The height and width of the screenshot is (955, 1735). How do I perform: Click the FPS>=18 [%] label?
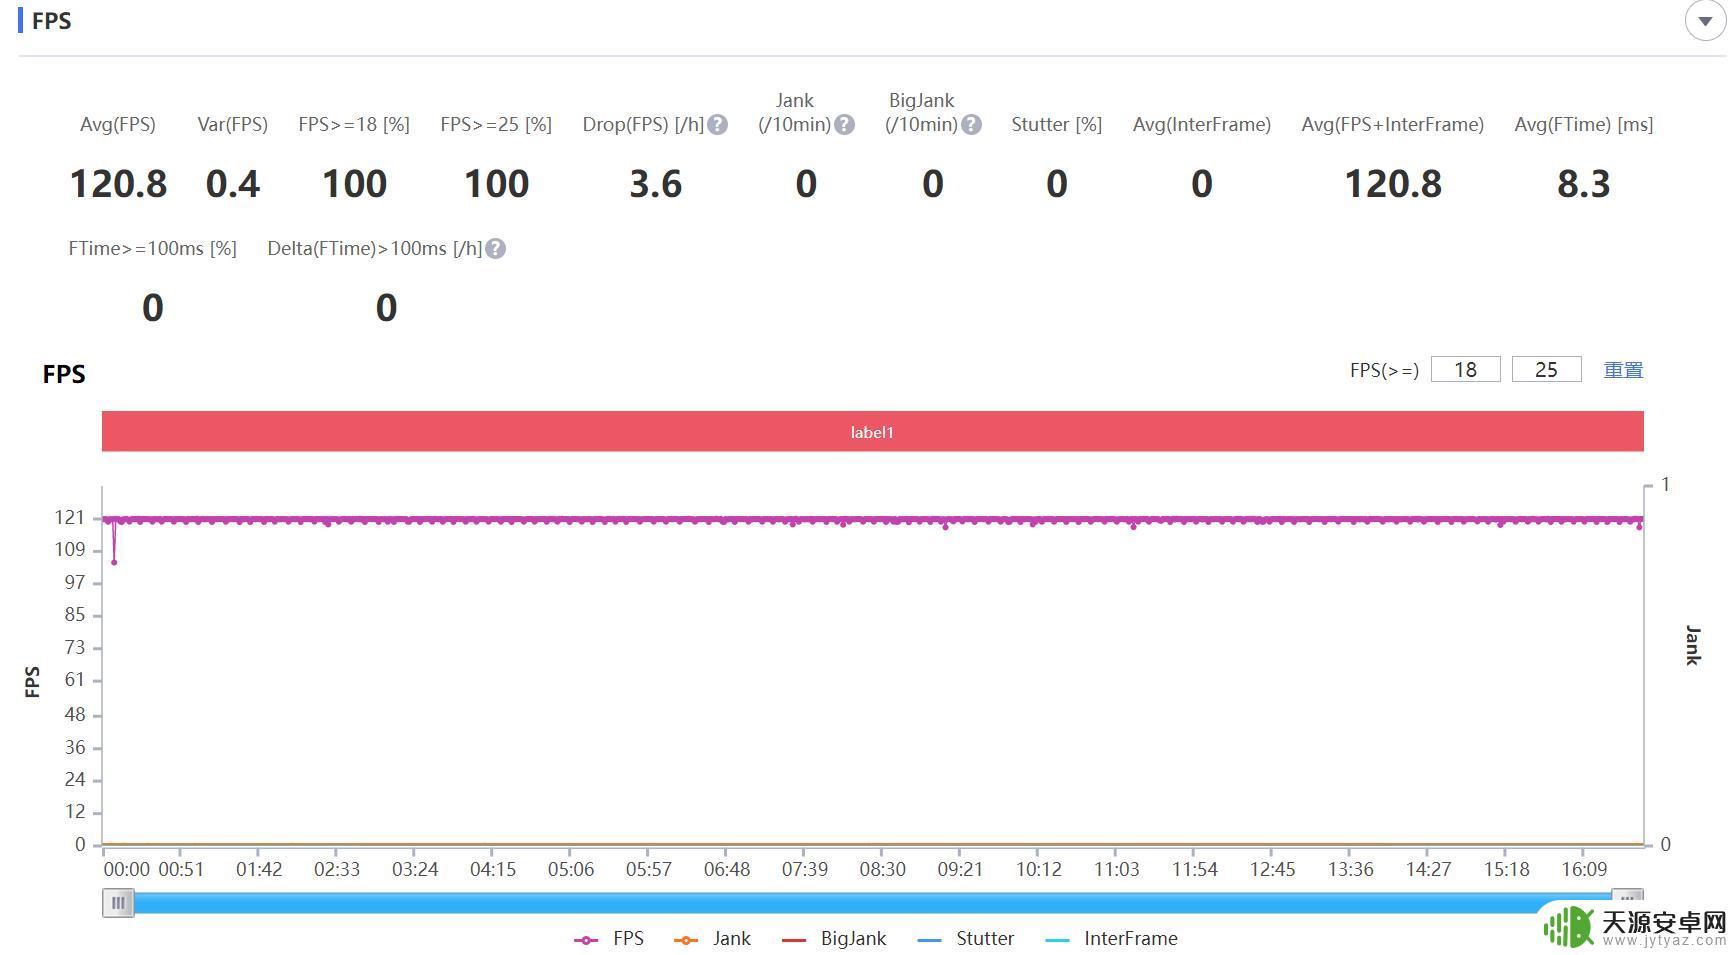click(x=354, y=125)
